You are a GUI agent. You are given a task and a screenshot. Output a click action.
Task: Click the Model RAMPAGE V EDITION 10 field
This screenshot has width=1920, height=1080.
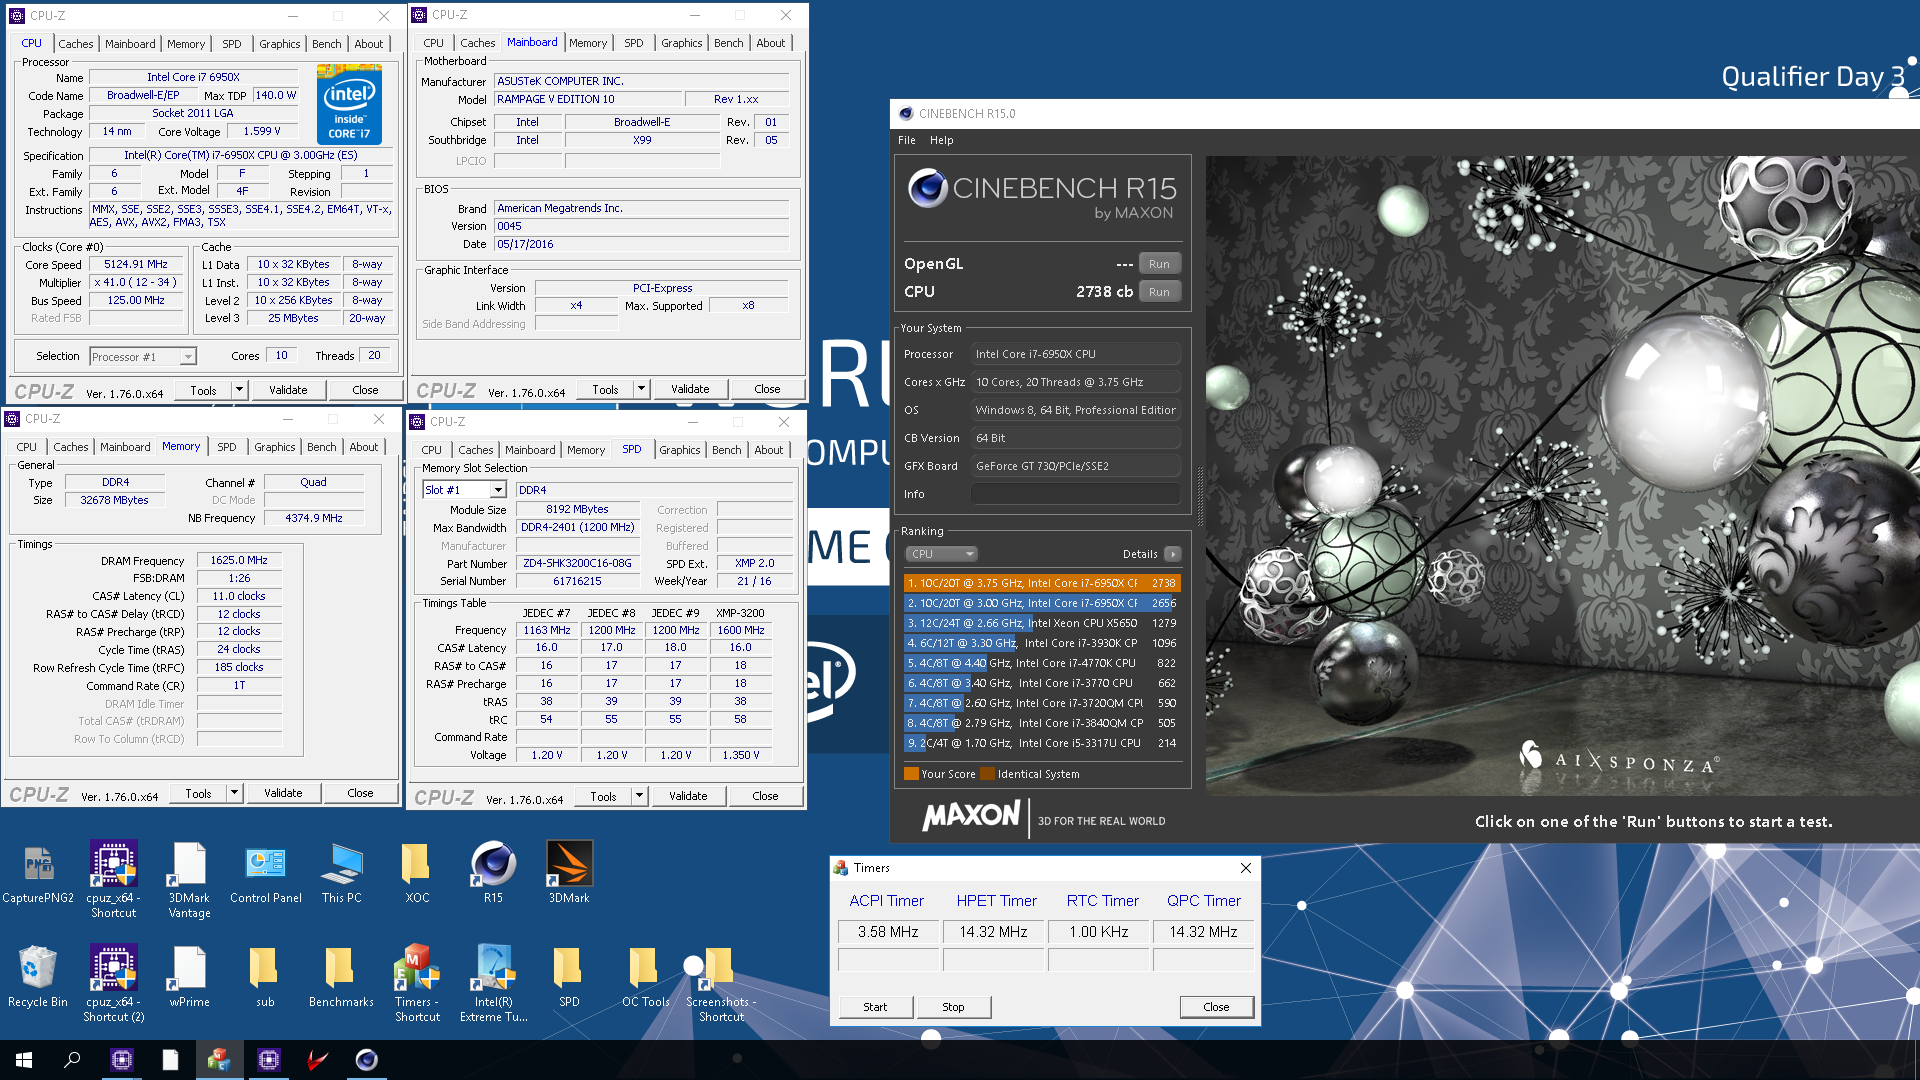[587, 99]
